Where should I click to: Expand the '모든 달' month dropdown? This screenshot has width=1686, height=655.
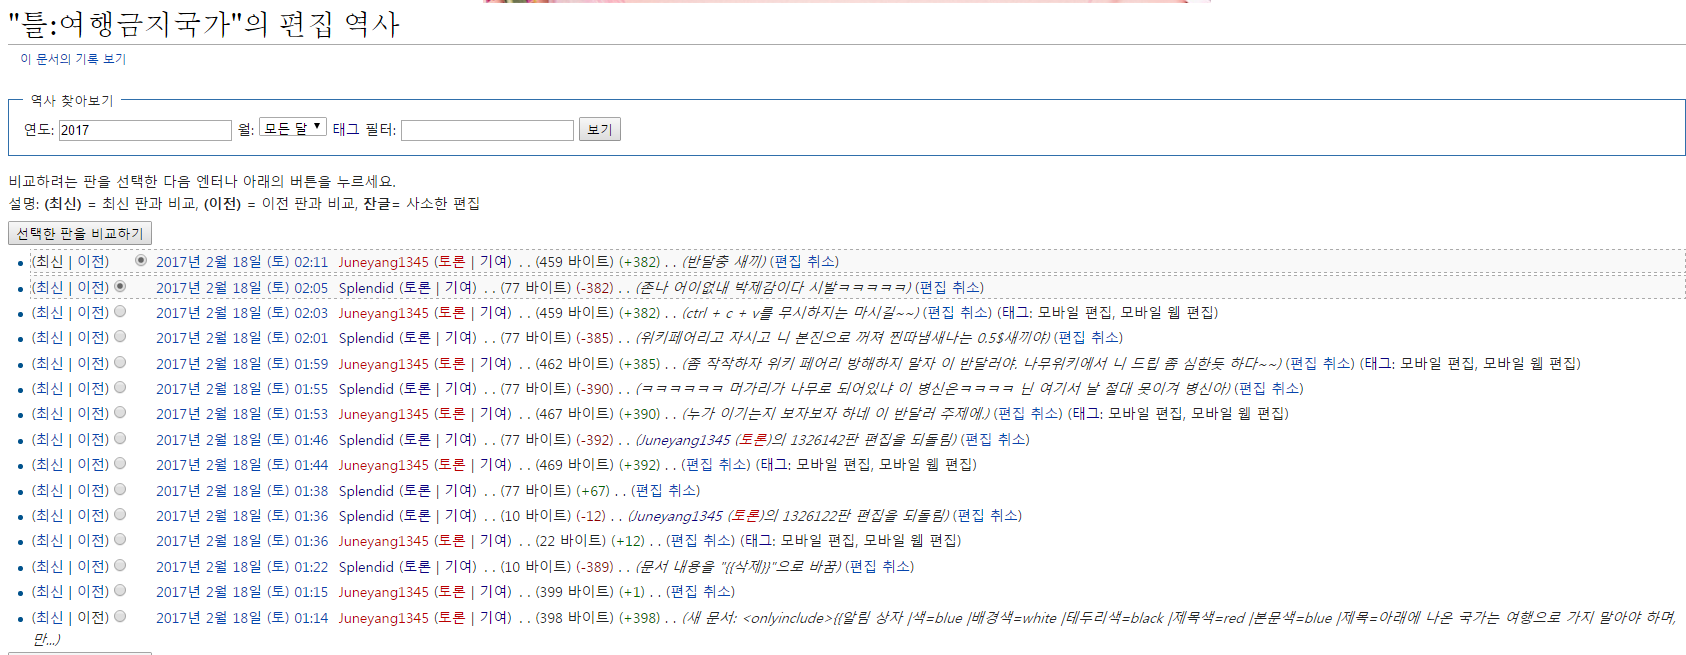pyautogui.click(x=292, y=127)
